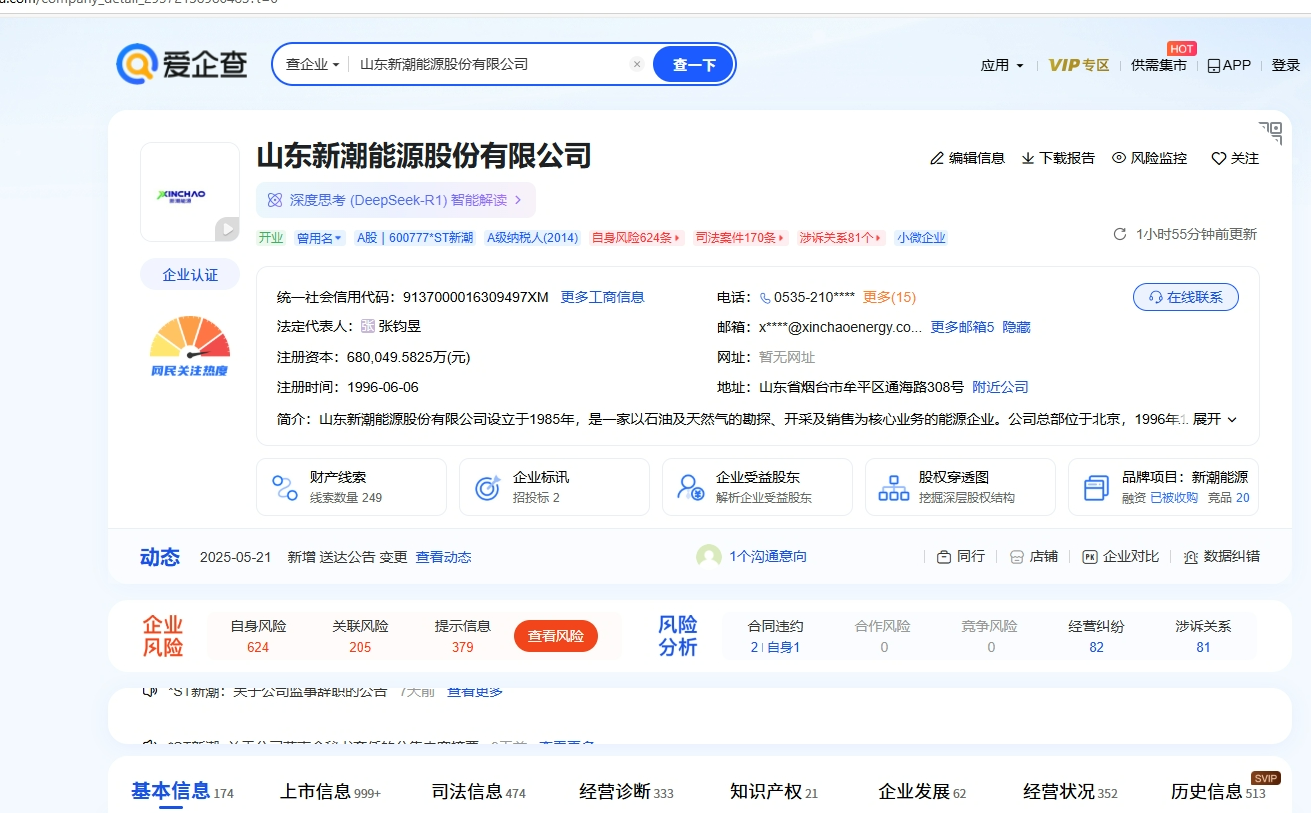The image size is (1311, 813).
Task: Expand the 自身风险624条 tag
Action: 637,238
